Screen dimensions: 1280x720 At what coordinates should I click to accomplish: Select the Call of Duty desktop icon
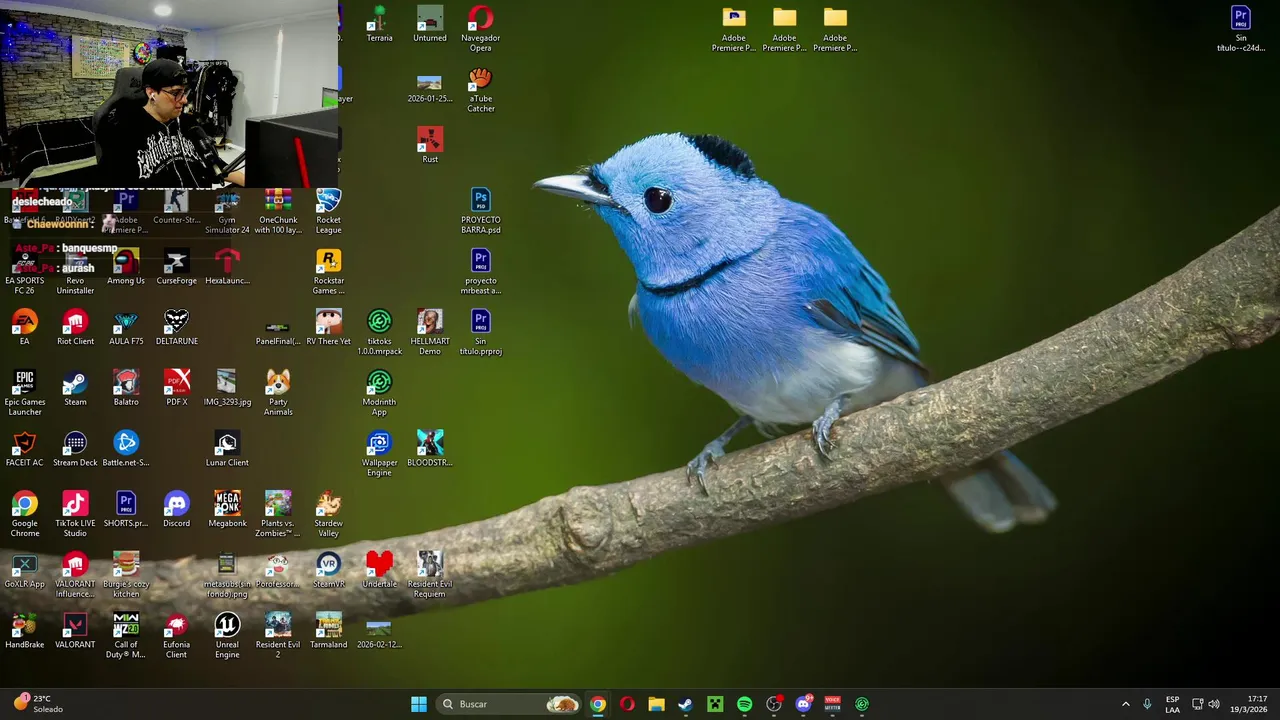point(126,636)
